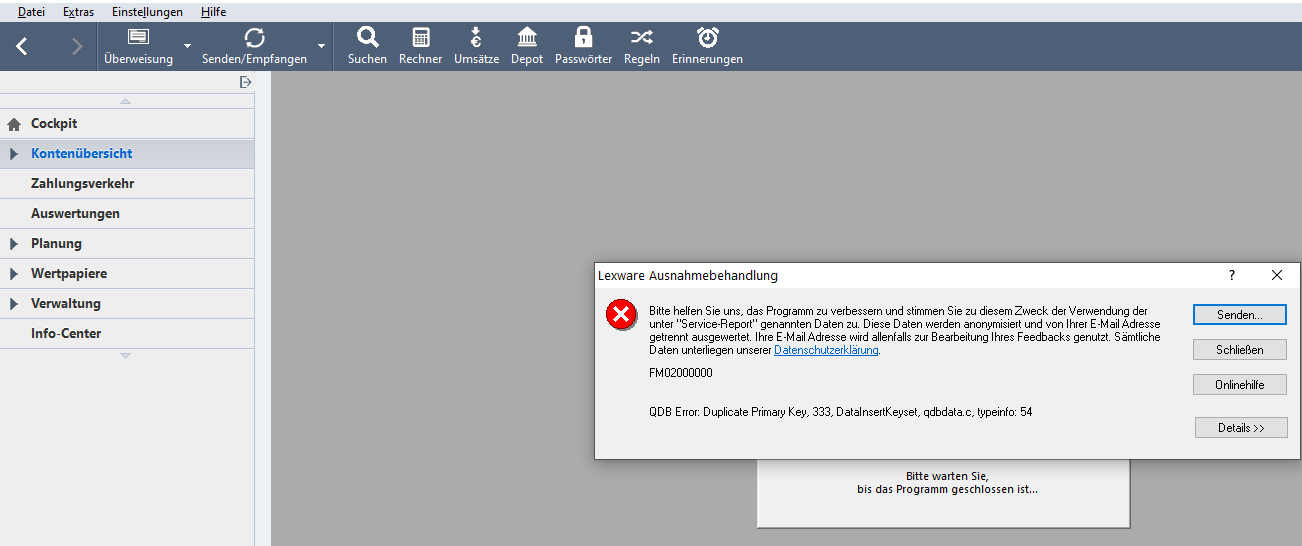Click the error code FM02000000 text
This screenshot has height=546, width=1302.
[x=681, y=373]
